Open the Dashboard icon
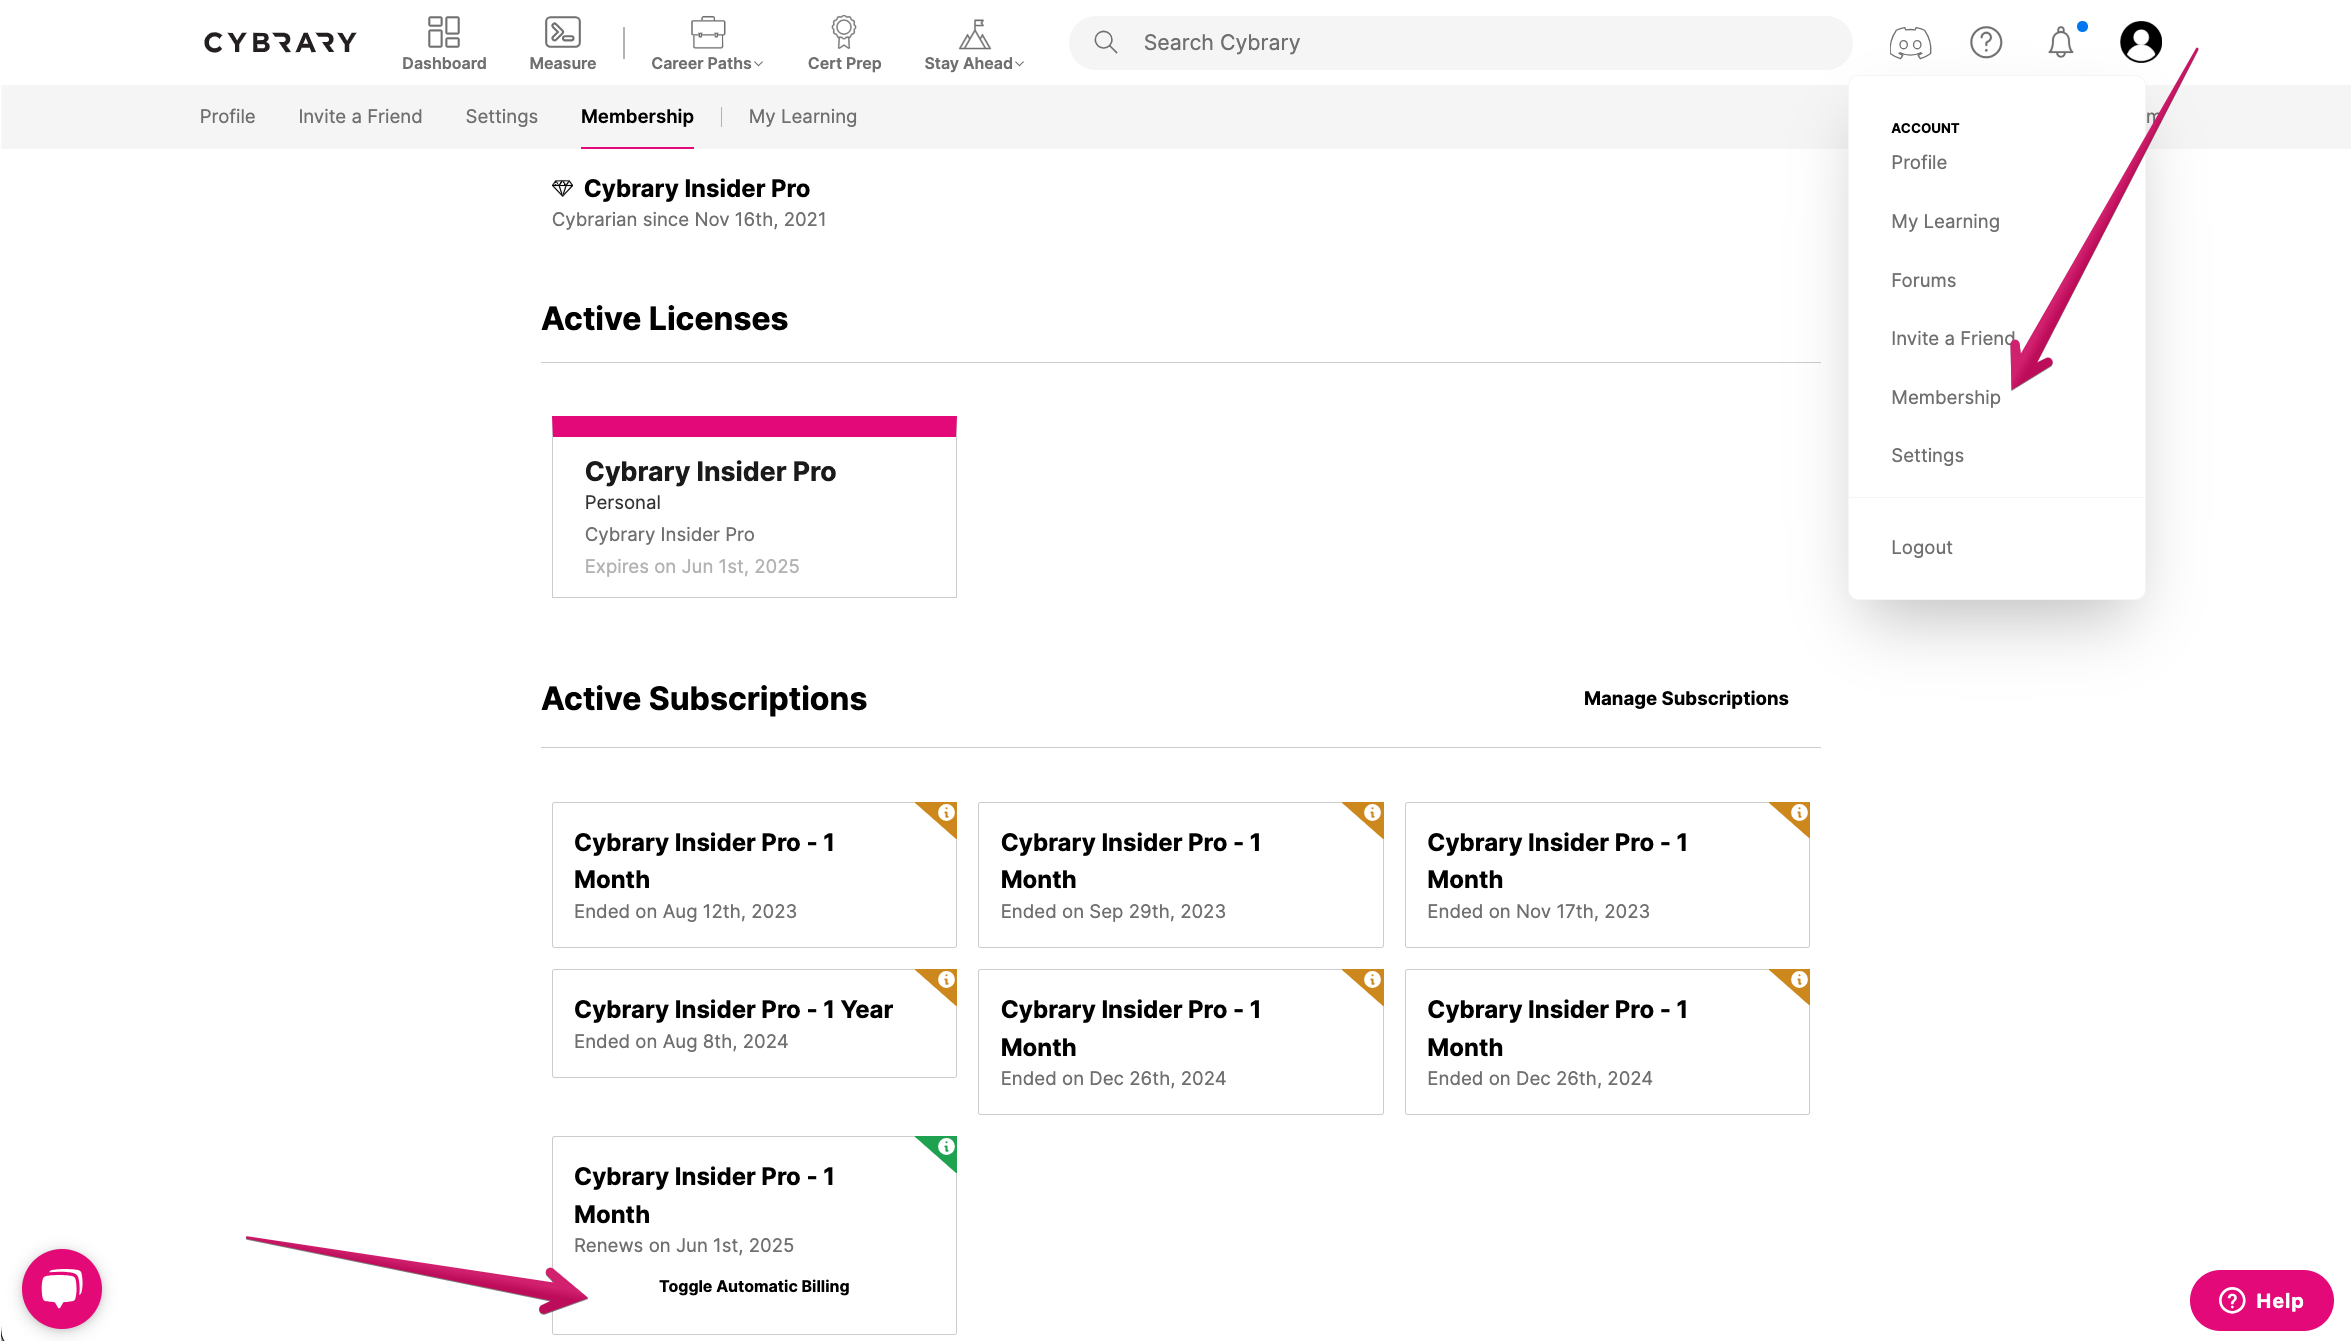Viewport: 2351px width, 1341px height. 444,32
